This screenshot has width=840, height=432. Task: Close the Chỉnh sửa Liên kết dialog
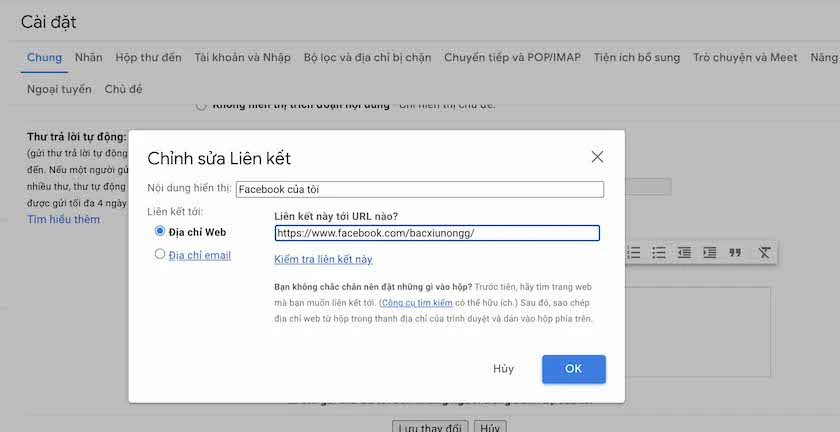(x=597, y=157)
